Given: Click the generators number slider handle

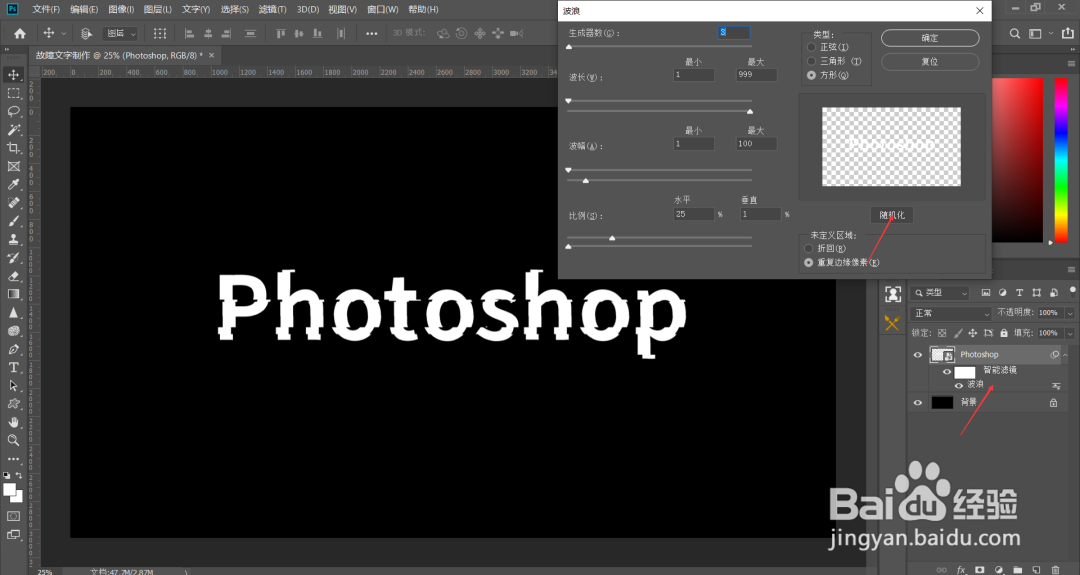Looking at the screenshot, I should click(569, 47).
